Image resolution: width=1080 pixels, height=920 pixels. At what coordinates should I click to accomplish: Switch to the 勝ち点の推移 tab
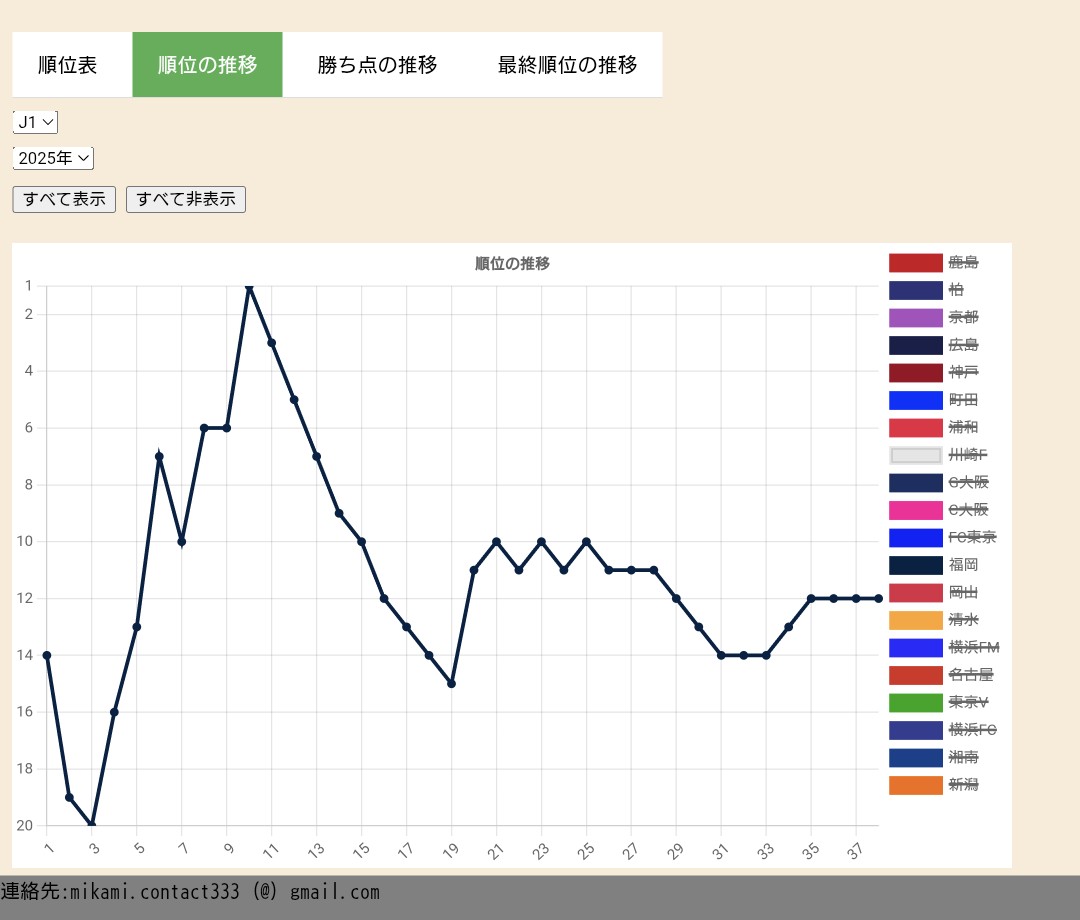pyautogui.click(x=377, y=65)
